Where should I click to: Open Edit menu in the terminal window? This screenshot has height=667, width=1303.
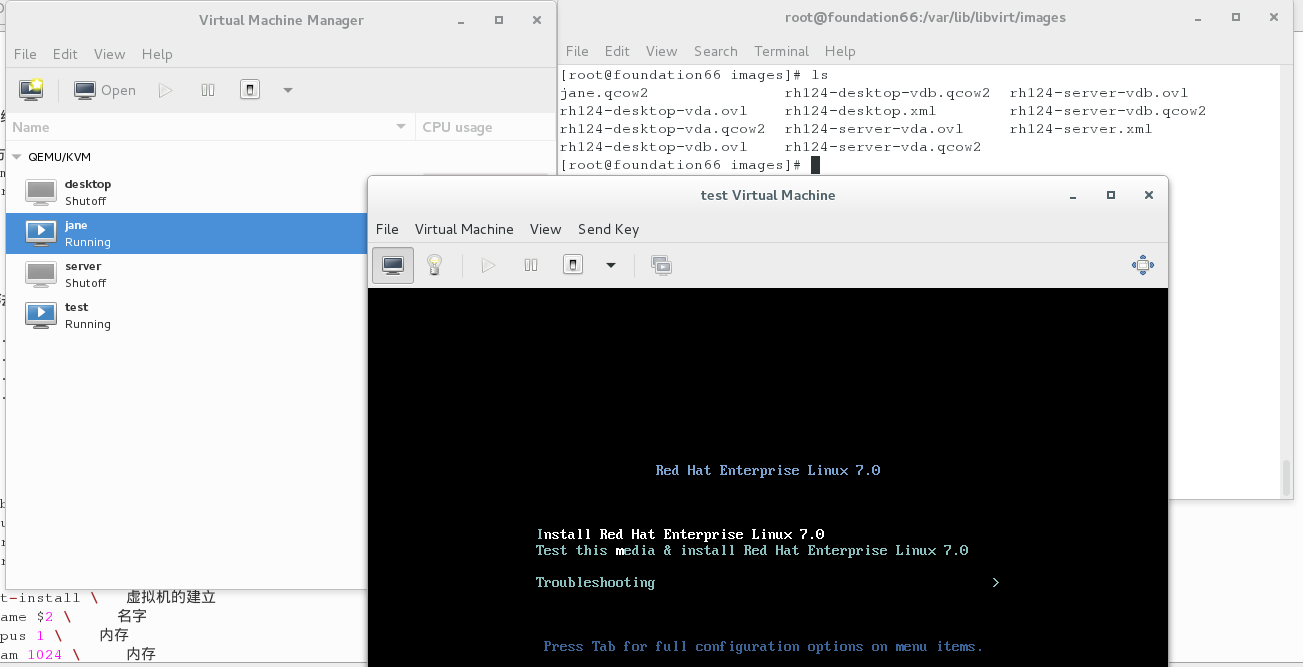(617, 51)
